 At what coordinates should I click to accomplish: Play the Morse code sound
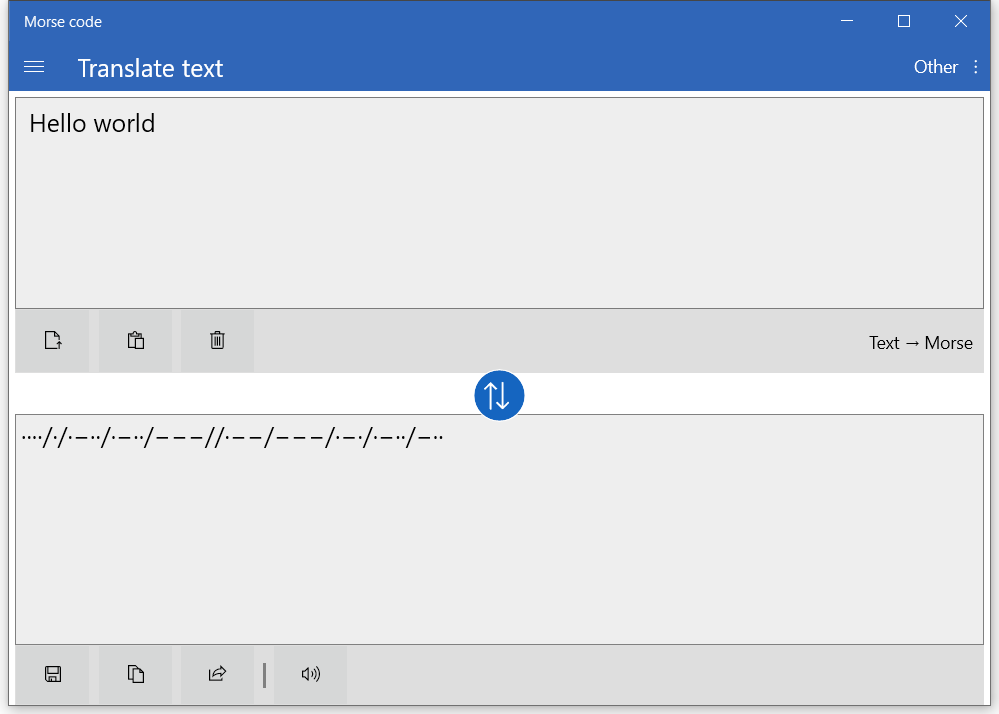[x=310, y=675]
